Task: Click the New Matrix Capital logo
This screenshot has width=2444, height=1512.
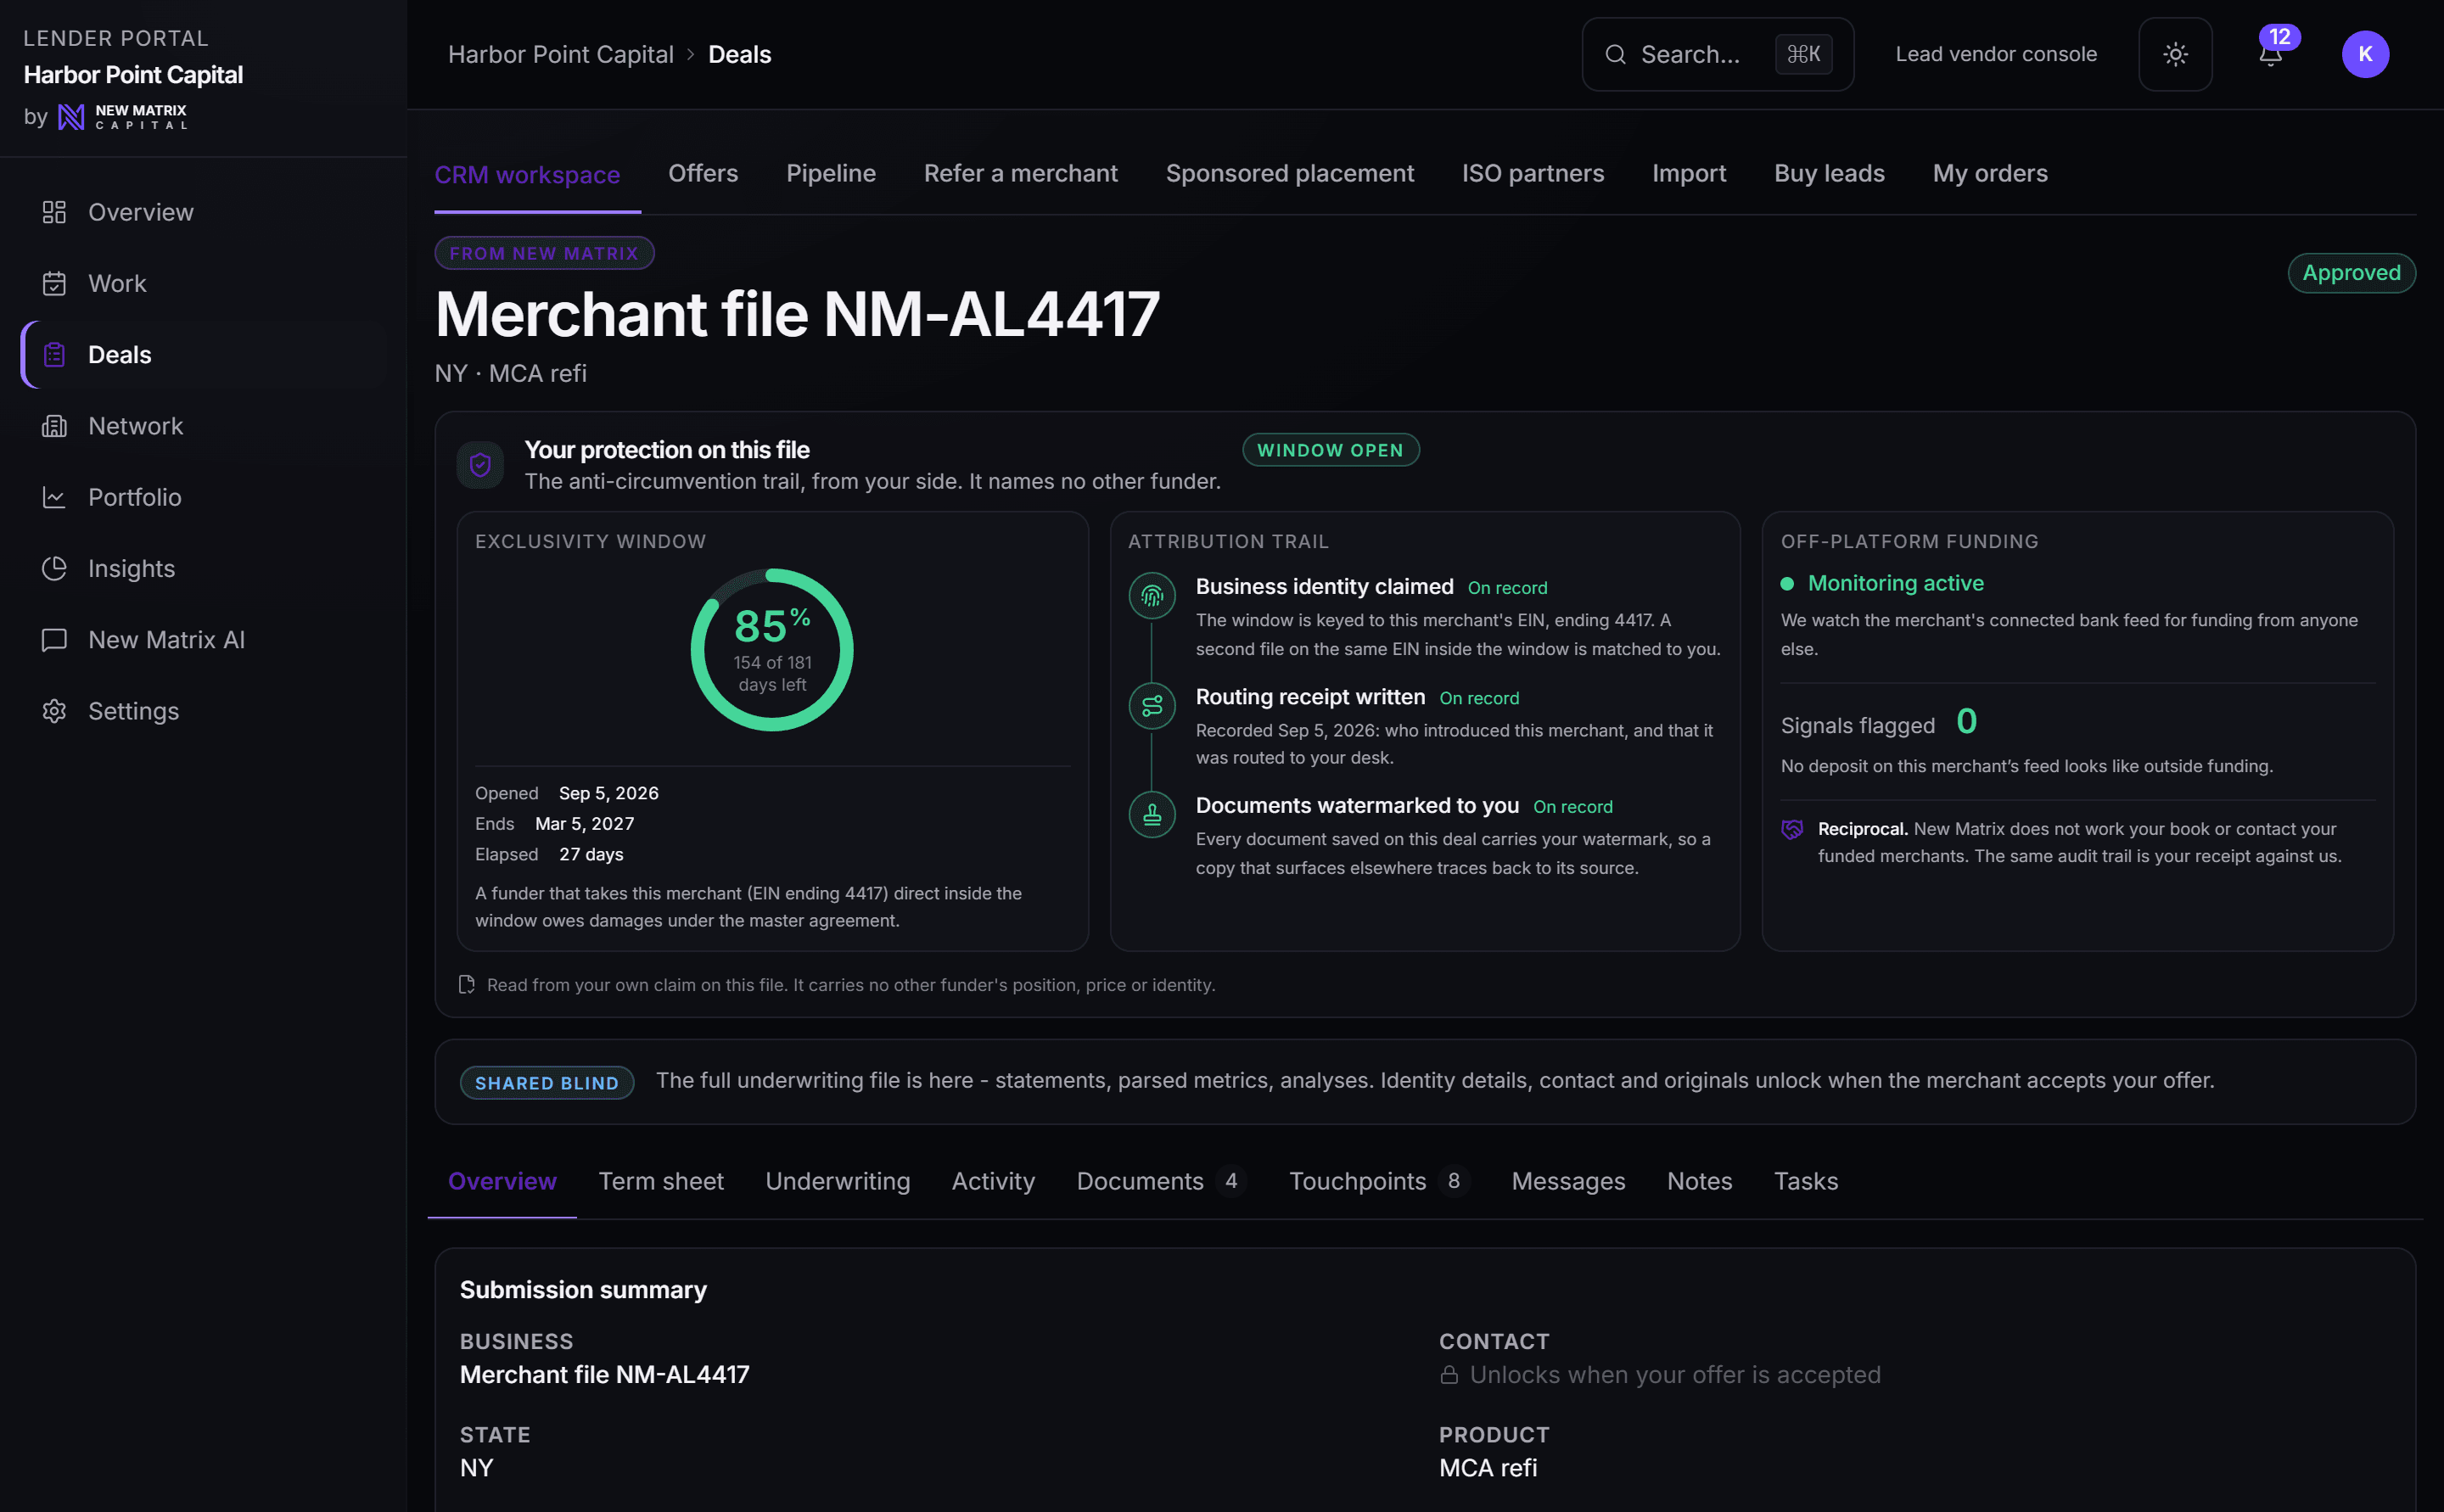Action: click(x=122, y=117)
